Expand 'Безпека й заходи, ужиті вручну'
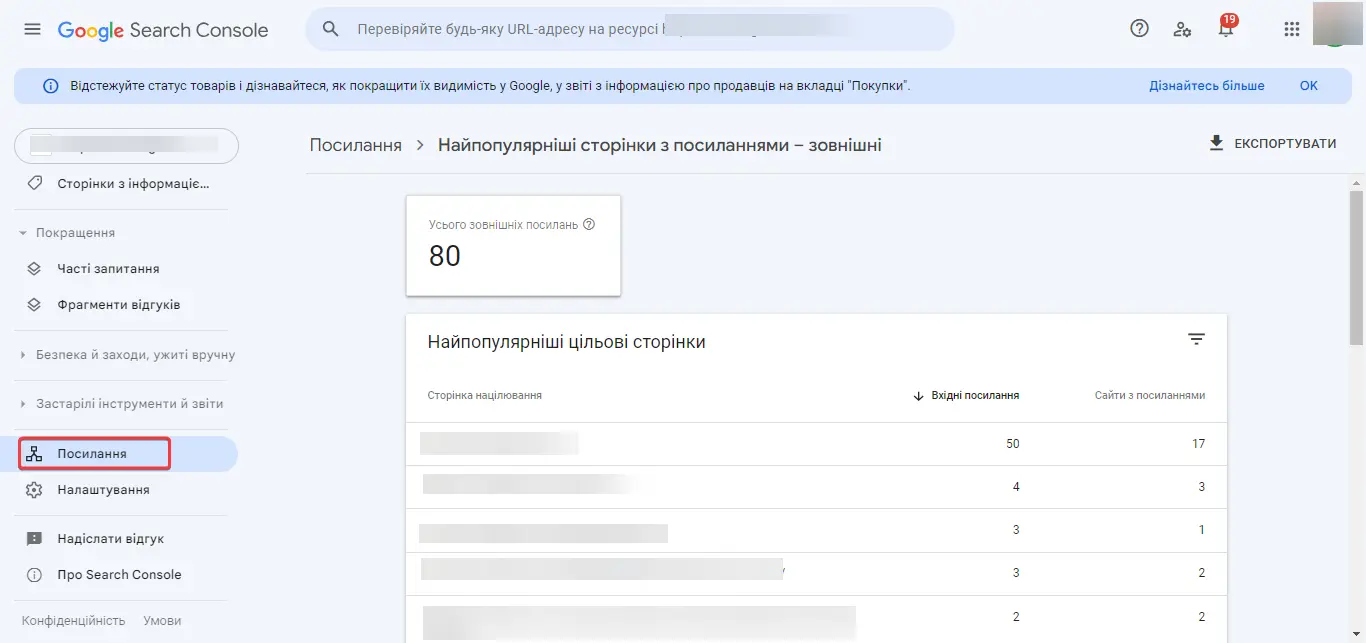1366x643 pixels. pos(126,355)
